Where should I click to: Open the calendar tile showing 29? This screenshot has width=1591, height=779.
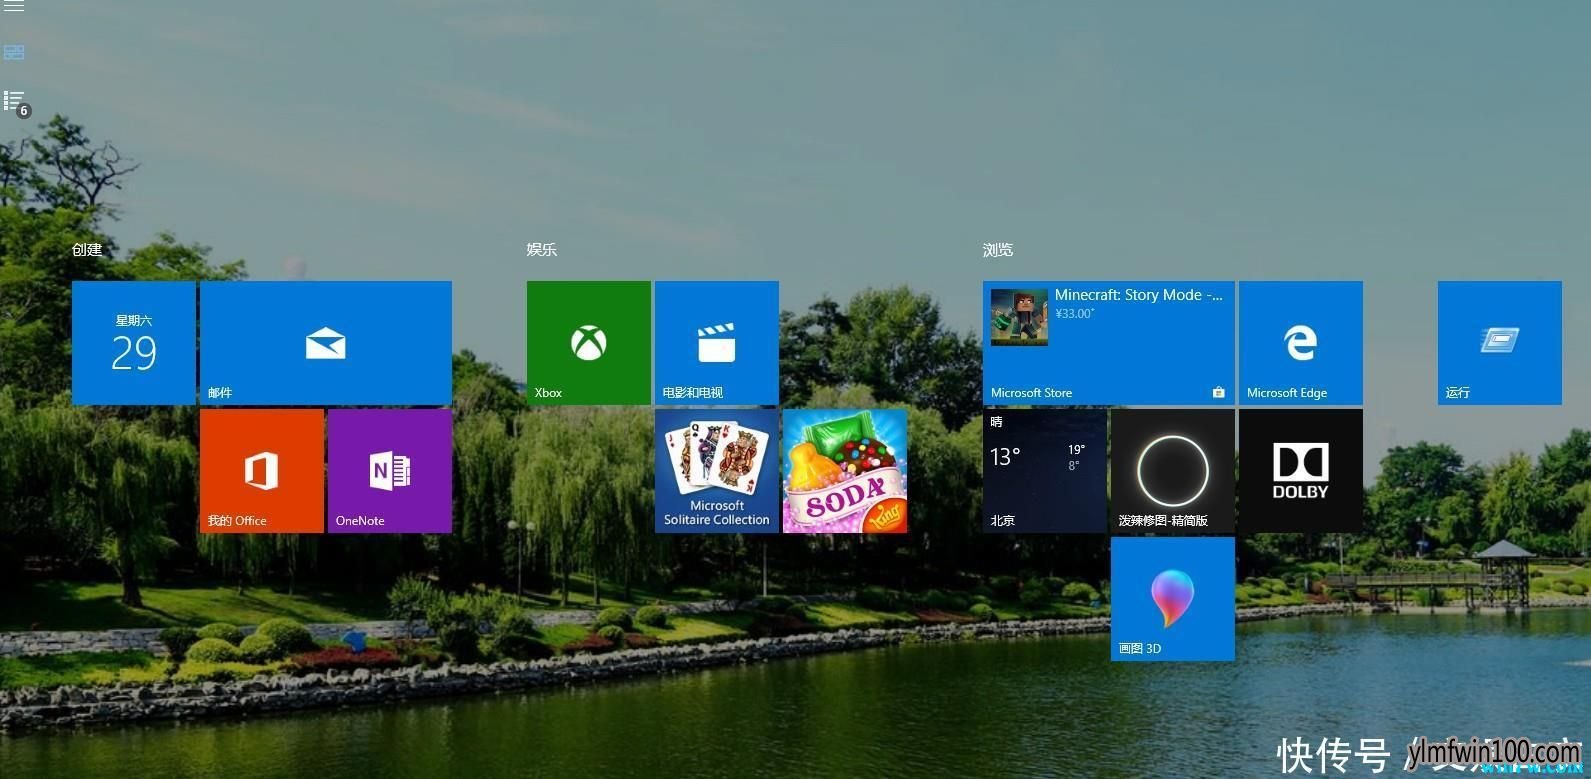click(x=134, y=343)
